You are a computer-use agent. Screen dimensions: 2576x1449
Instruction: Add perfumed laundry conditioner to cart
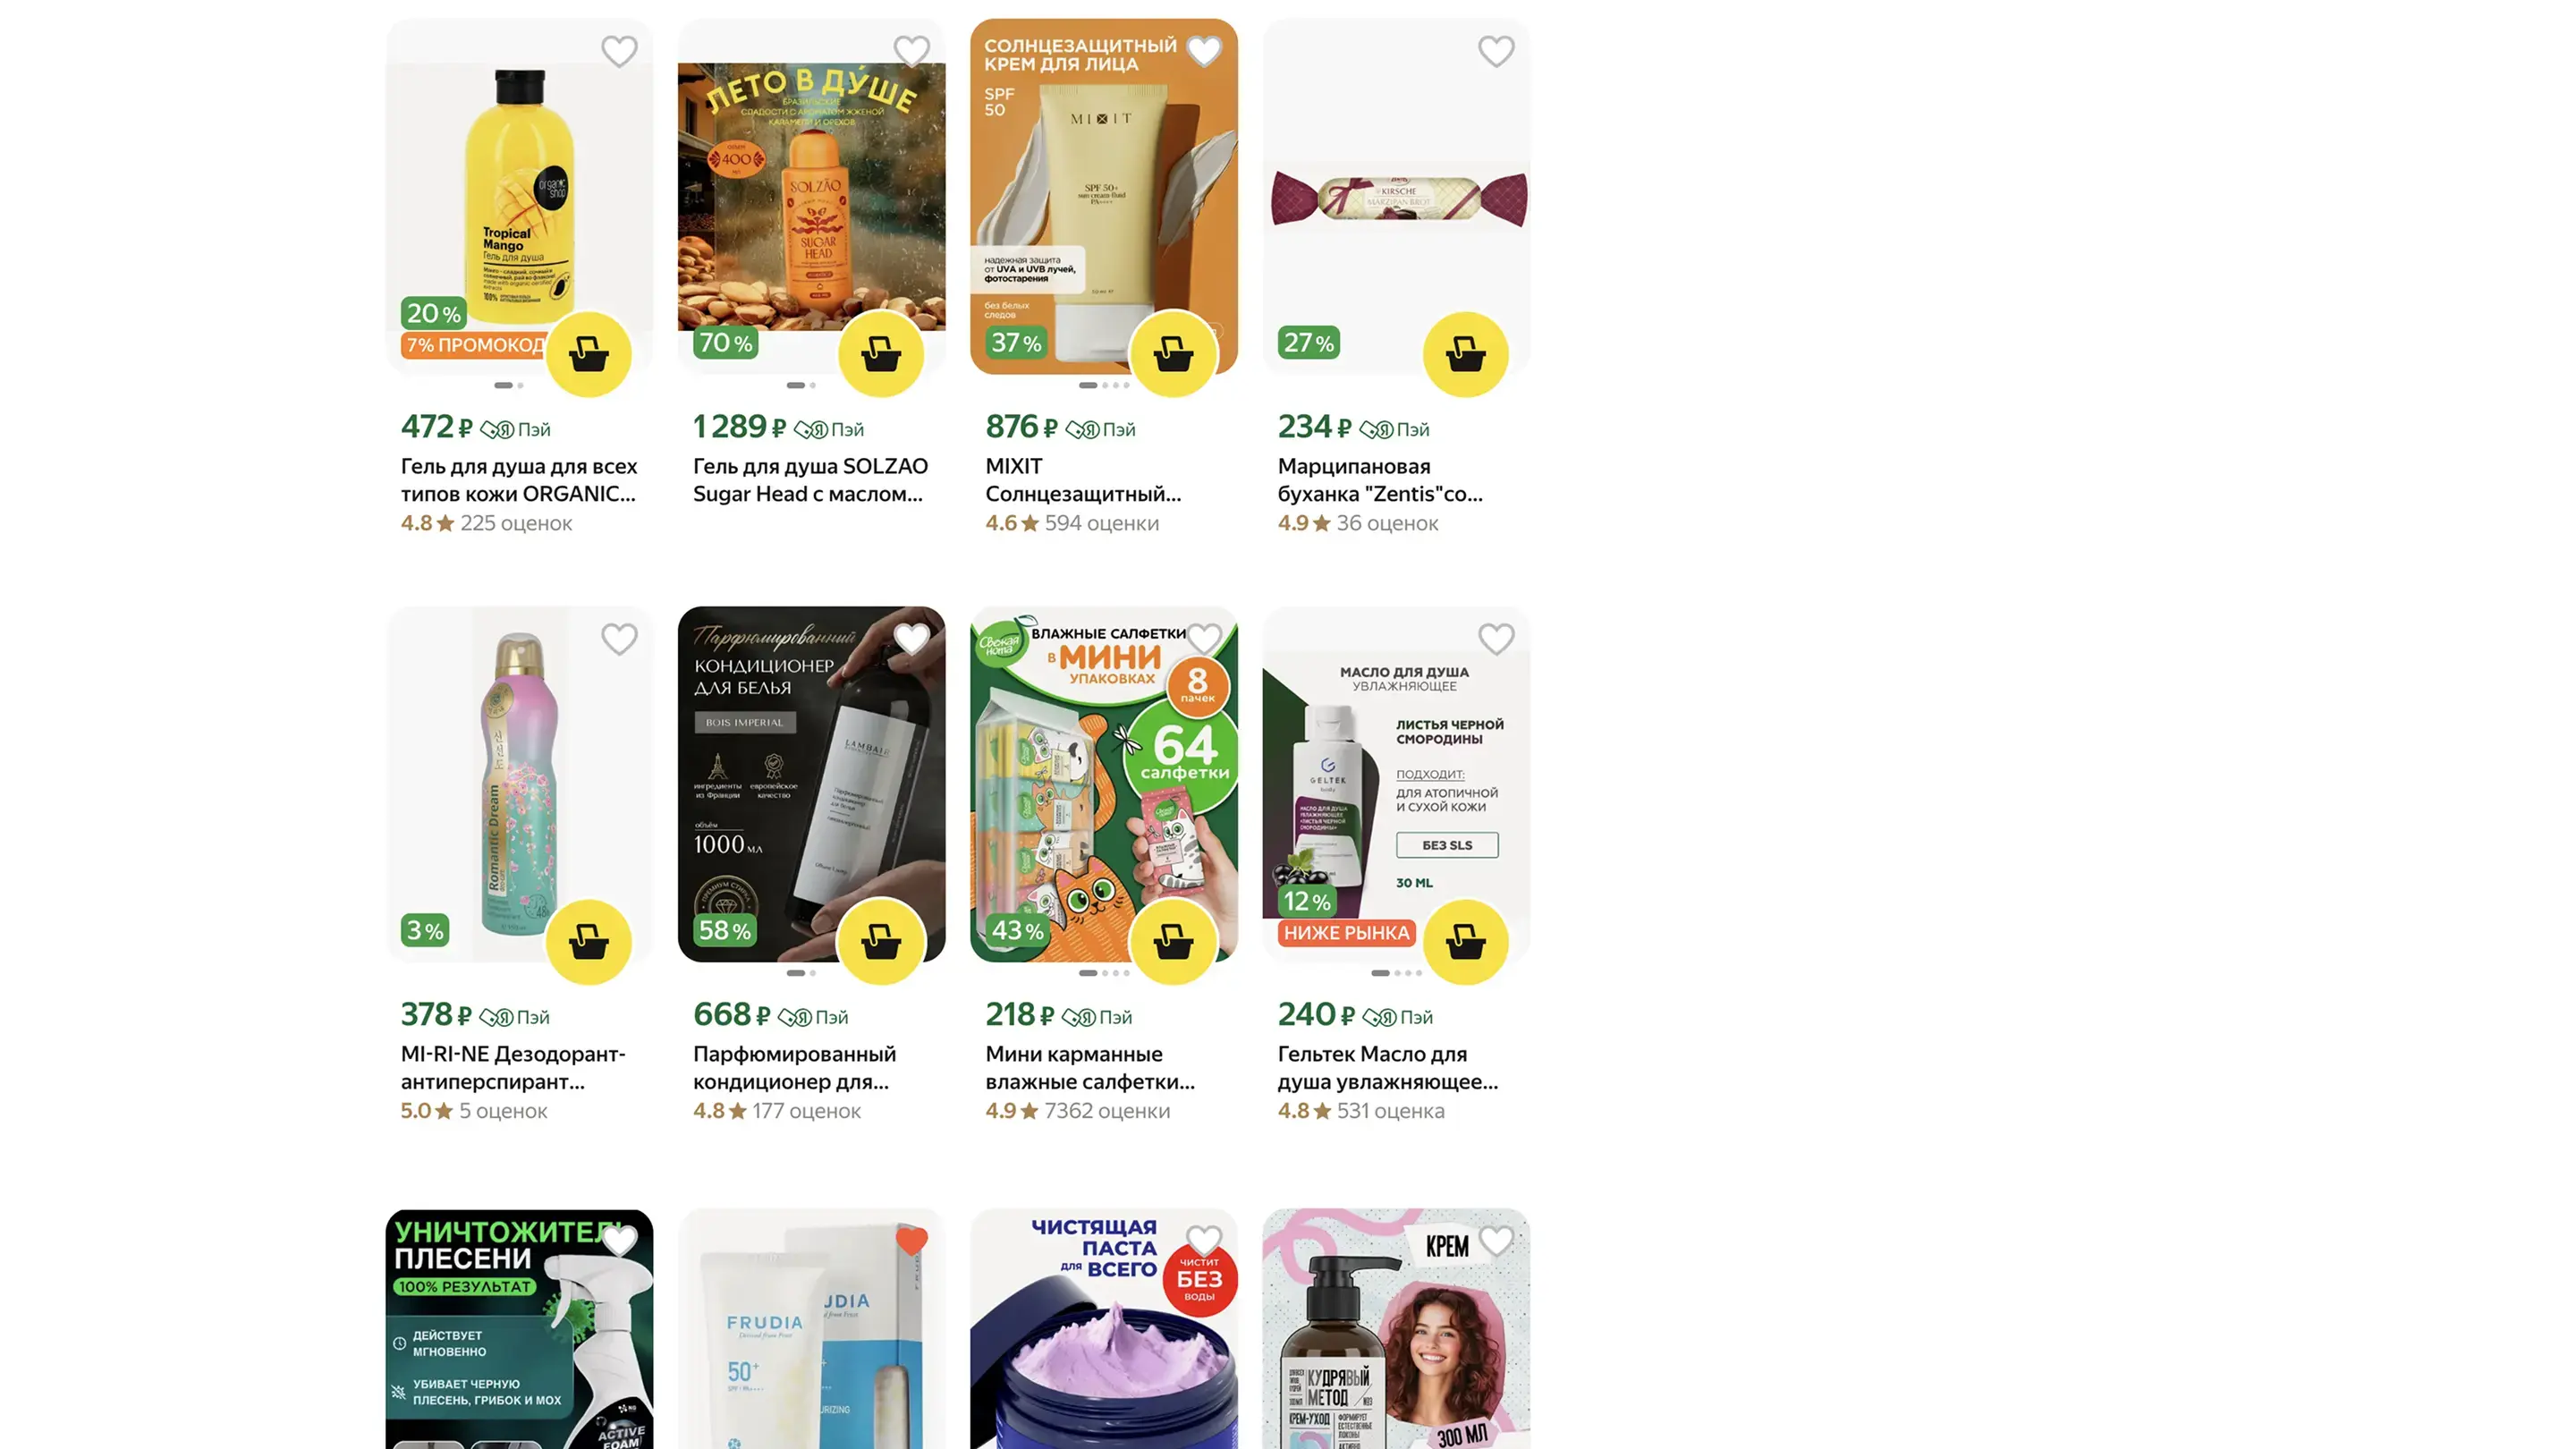coord(881,942)
